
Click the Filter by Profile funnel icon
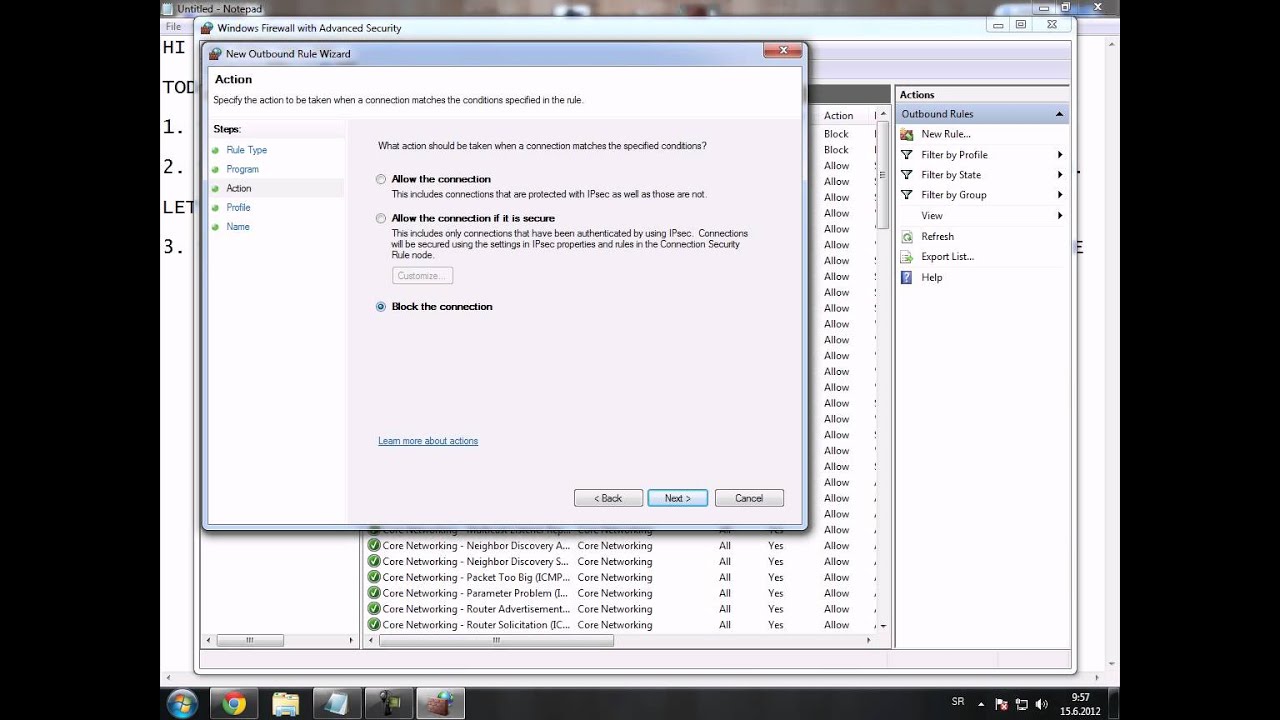[907, 155]
